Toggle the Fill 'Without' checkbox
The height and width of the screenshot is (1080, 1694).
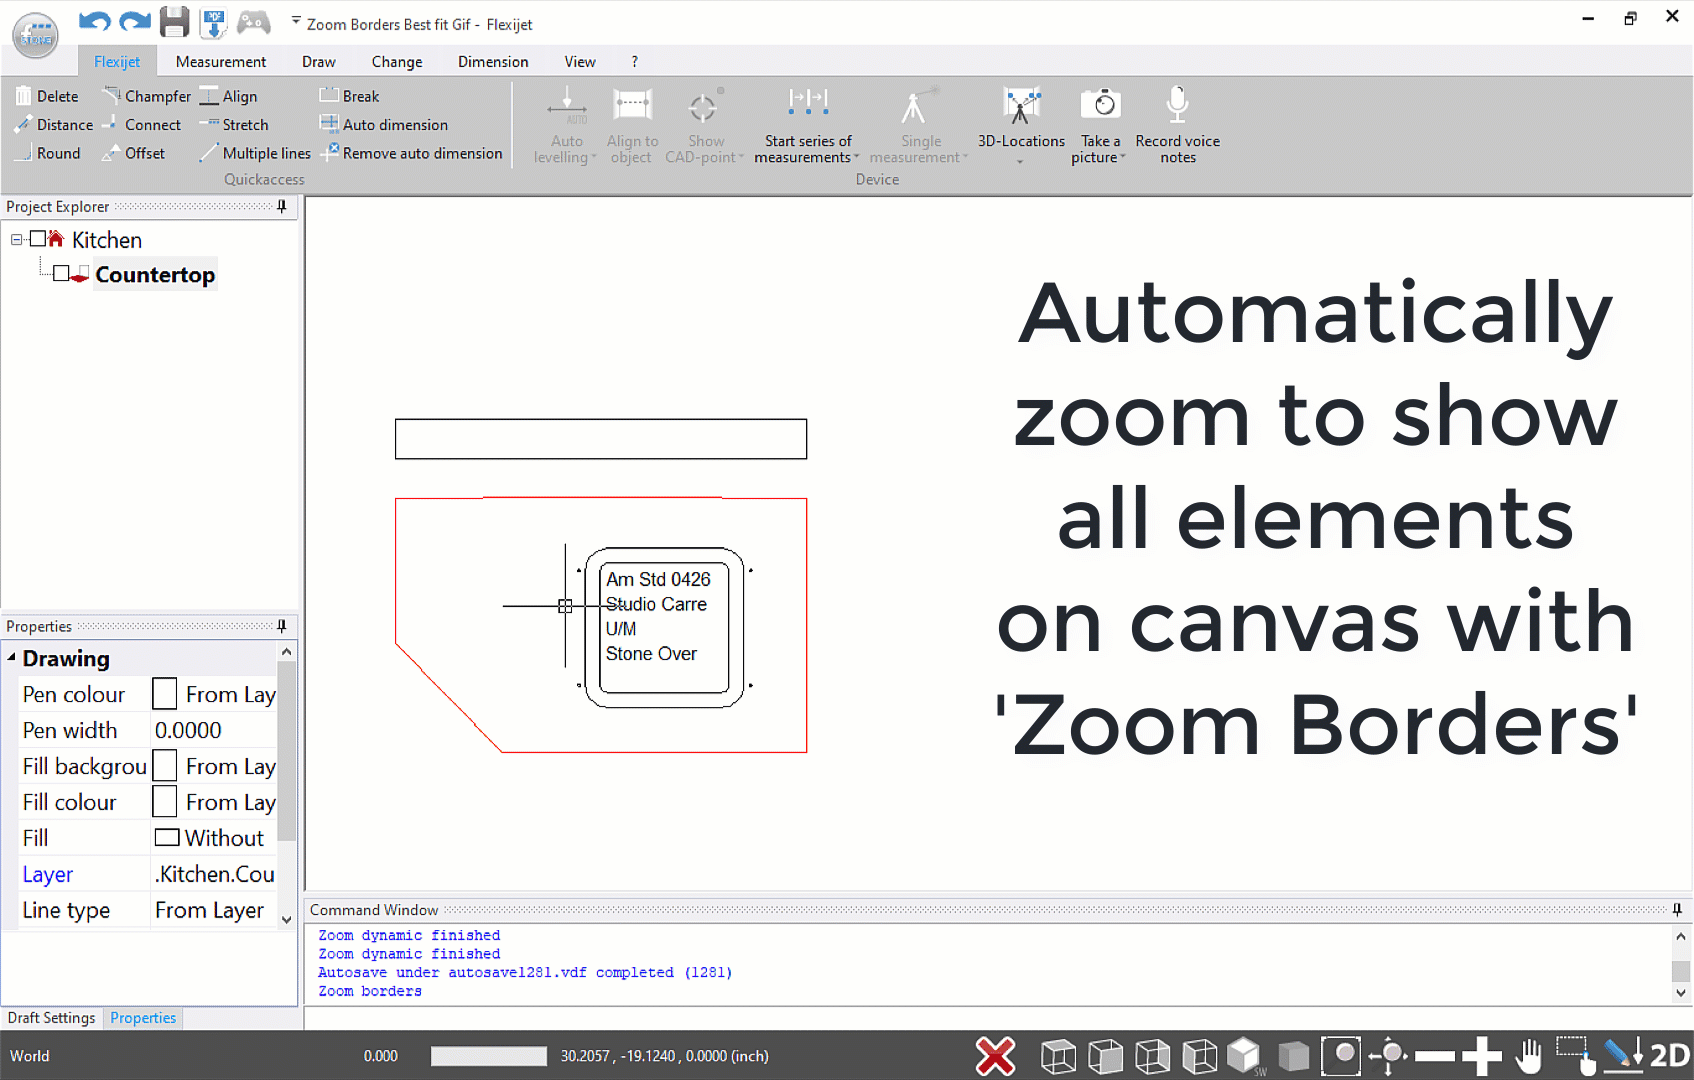165,837
